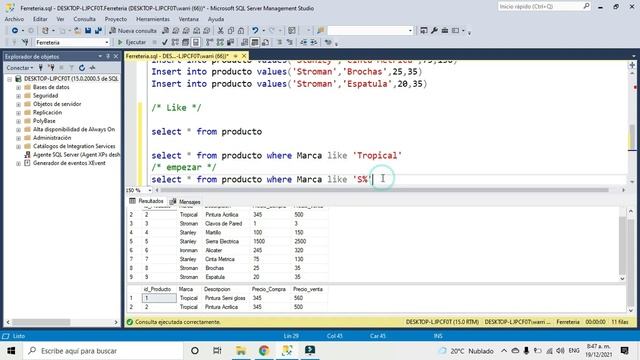640x360 pixels.
Task: Click the Activity Monitor icon in Object Explorer
Action: [x=93, y=68]
